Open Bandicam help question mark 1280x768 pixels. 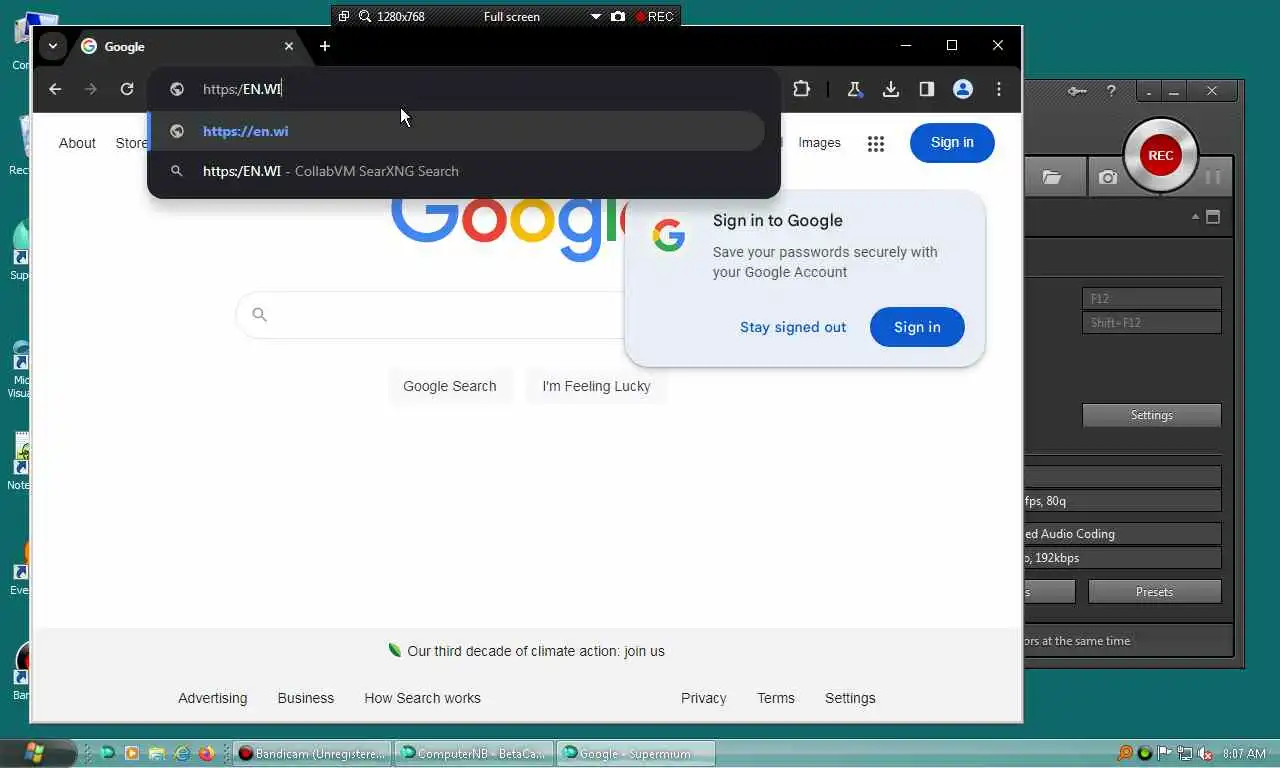1111,91
